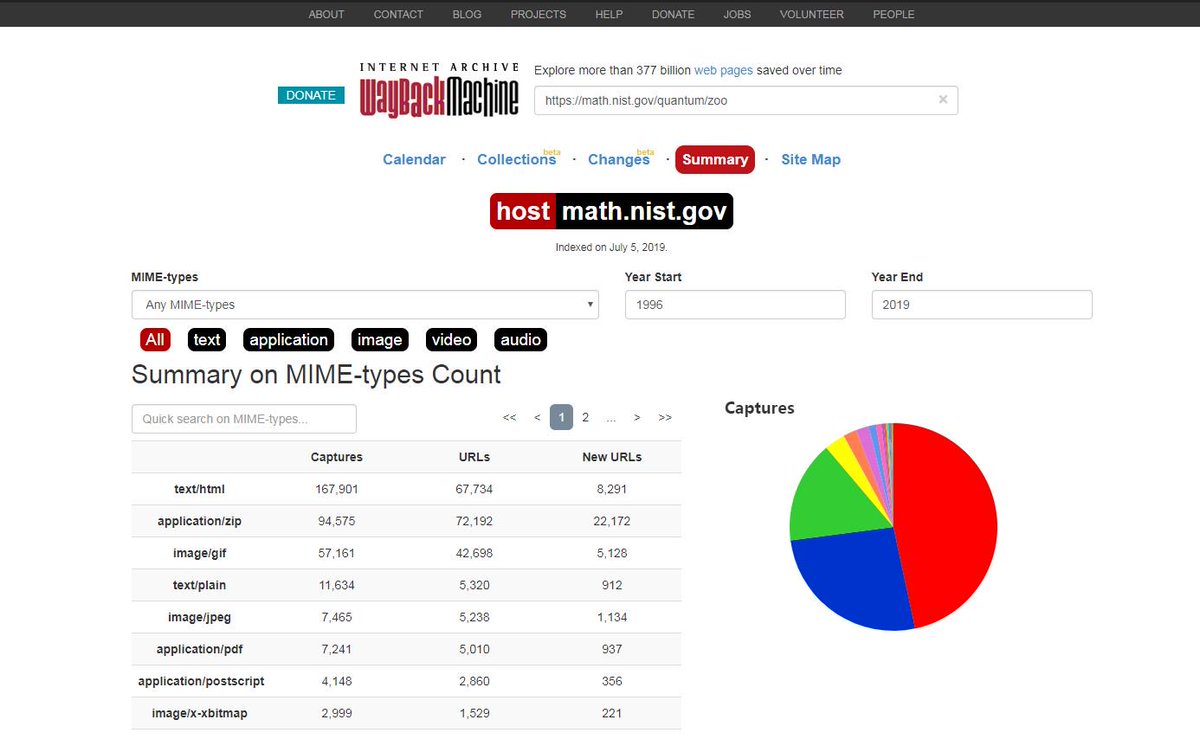Select the Summary tab
1200x739 pixels.
[x=715, y=159]
